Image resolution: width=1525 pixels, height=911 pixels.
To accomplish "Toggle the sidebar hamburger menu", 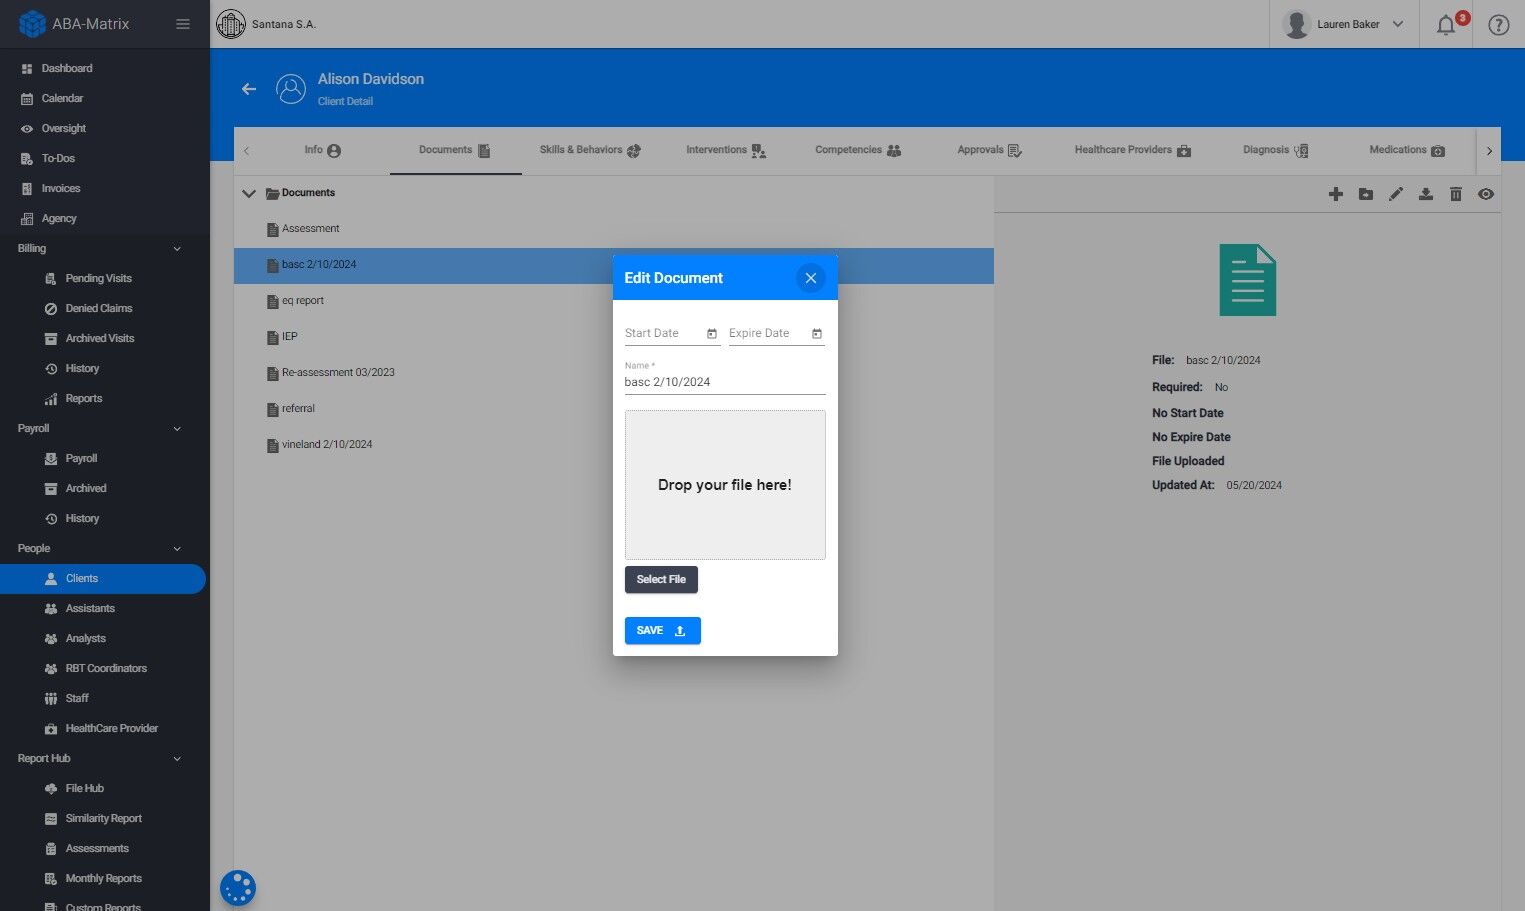I will coord(183,24).
